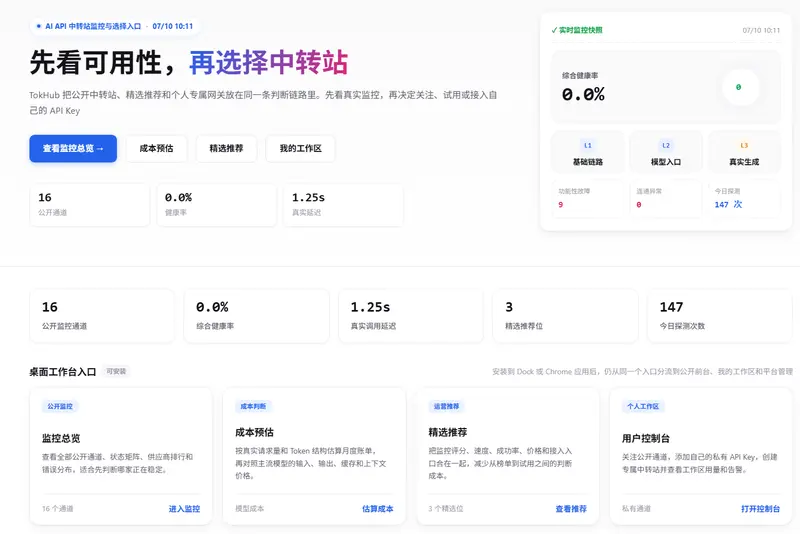This screenshot has width=800, height=534.
Task: Click the 桌面工作台入口 heading
Action: pos(63,372)
